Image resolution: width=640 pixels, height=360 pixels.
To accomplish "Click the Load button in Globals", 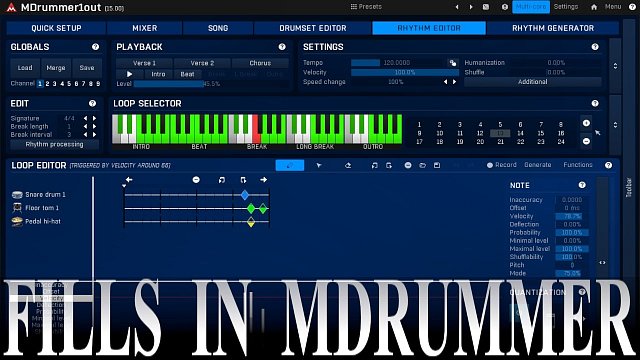I will tap(25, 68).
